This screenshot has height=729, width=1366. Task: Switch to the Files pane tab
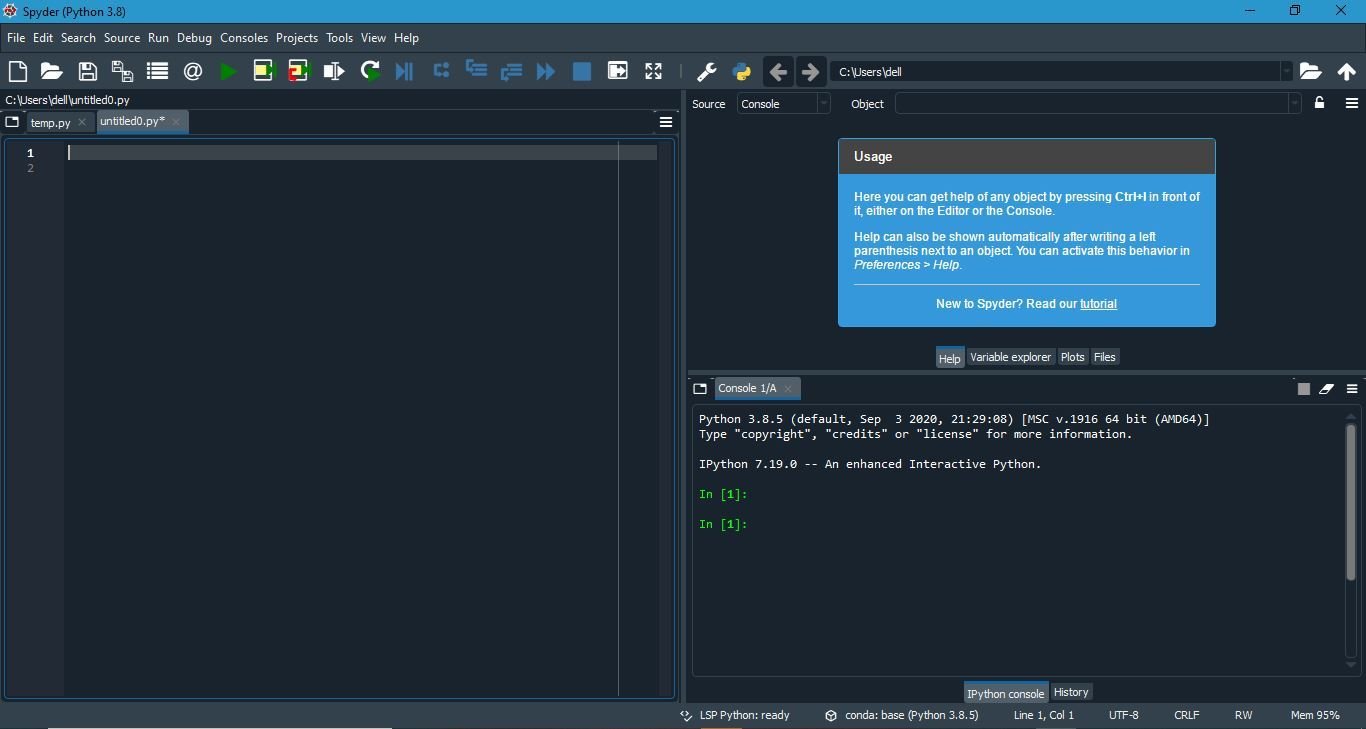[1105, 357]
